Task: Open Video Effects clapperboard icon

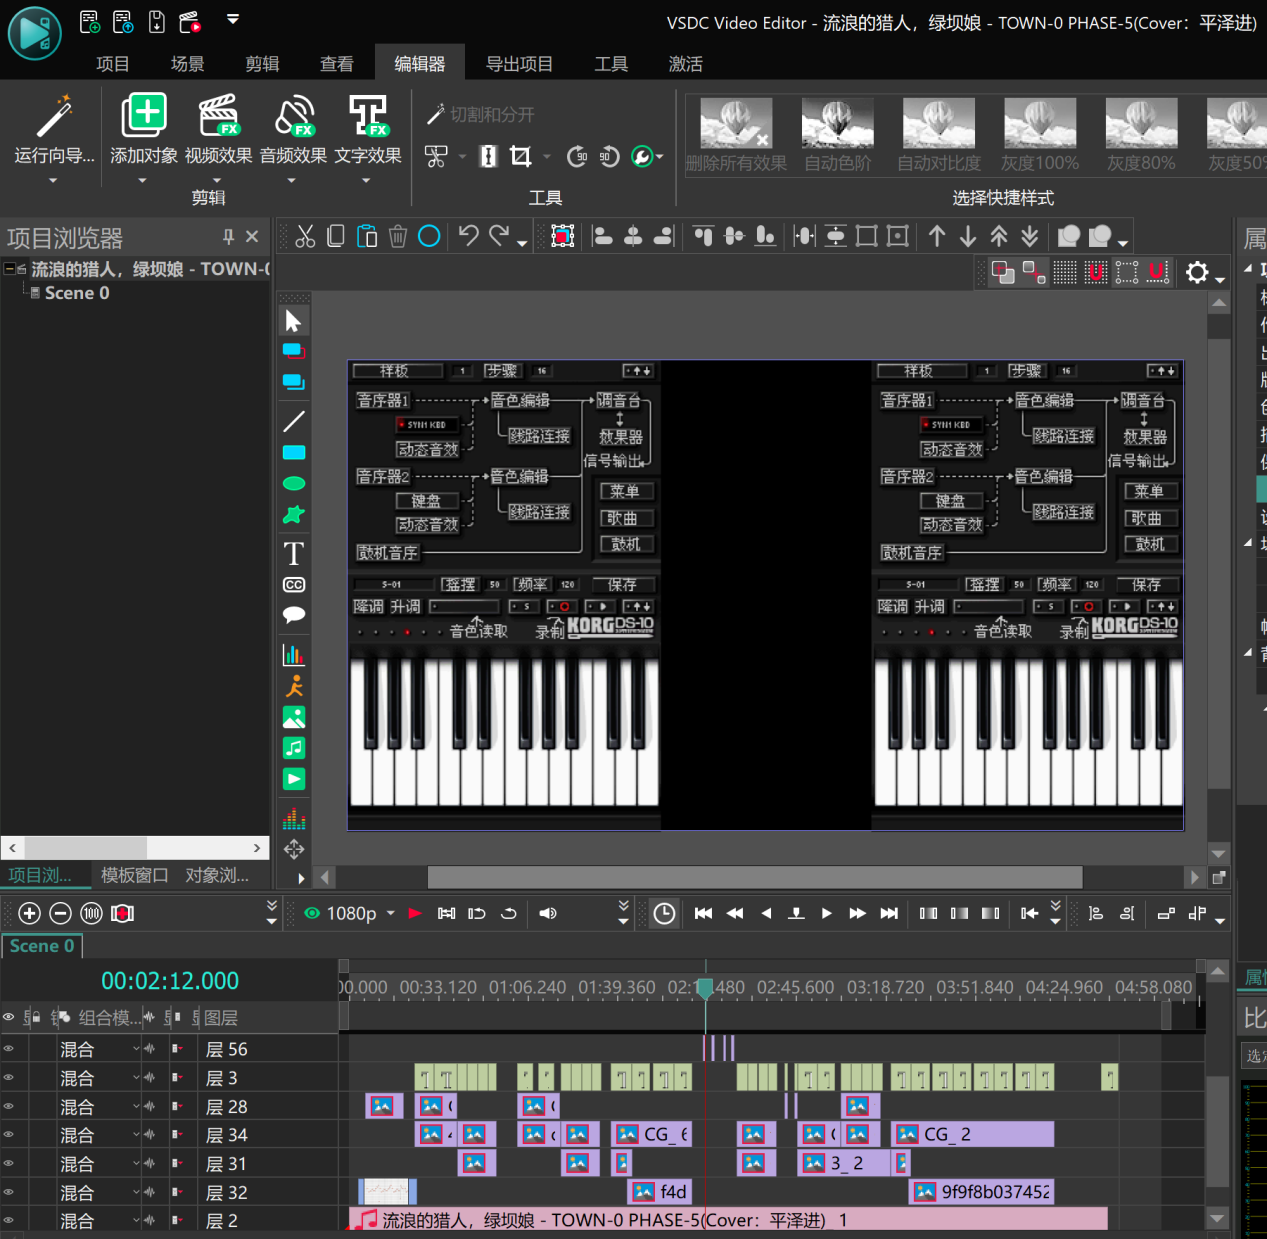Action: 218,116
